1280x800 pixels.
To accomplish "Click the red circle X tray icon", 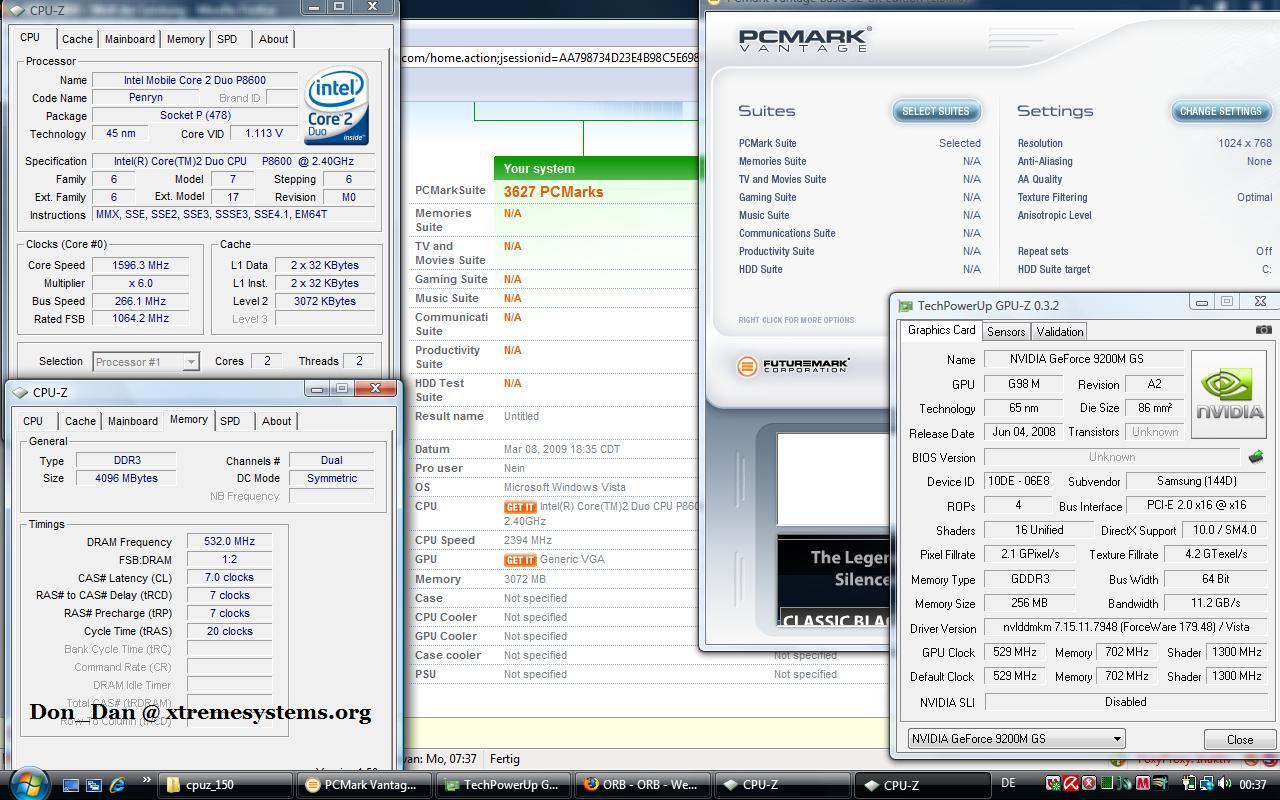I will tap(1089, 784).
